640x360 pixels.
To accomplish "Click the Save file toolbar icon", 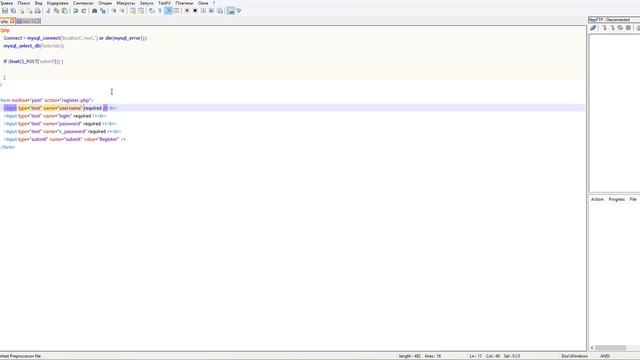I will [x=4, y=11].
